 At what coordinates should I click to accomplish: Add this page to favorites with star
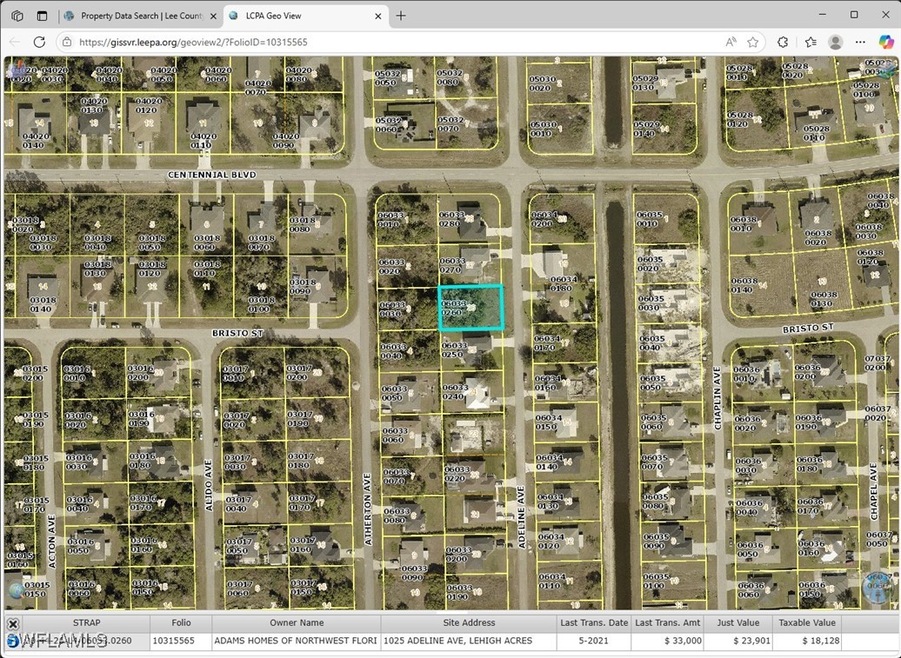(753, 42)
